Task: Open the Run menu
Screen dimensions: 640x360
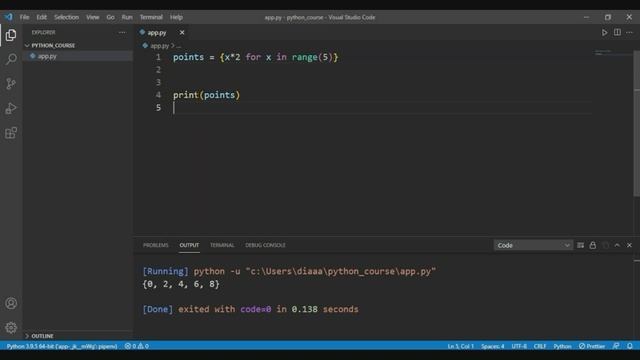Action: coord(127,17)
